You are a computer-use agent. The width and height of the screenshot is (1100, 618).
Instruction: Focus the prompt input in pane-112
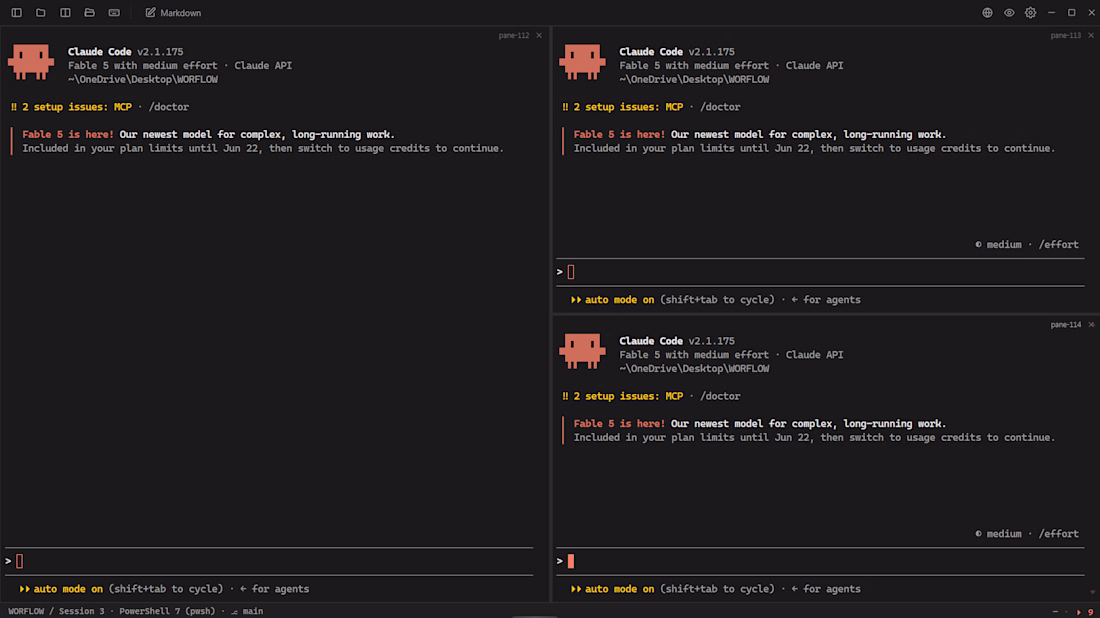pyautogui.click(x=269, y=561)
